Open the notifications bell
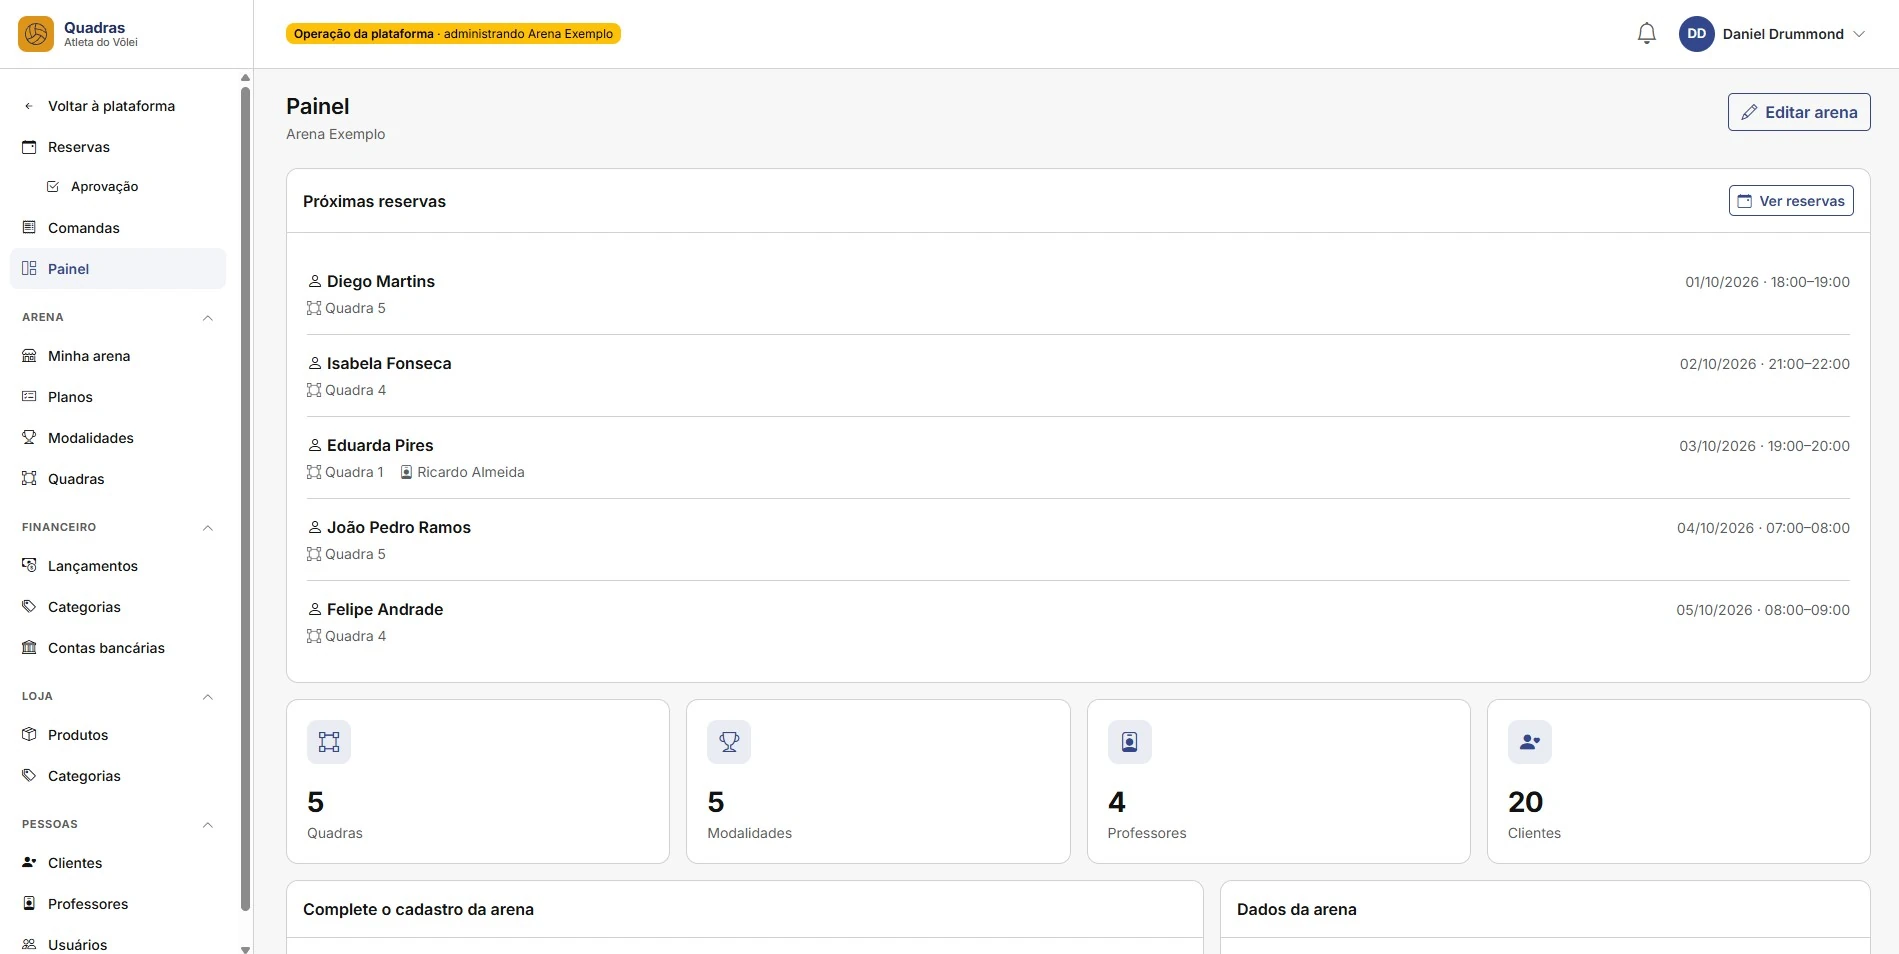Viewport: 1899px width, 954px height. point(1646,34)
